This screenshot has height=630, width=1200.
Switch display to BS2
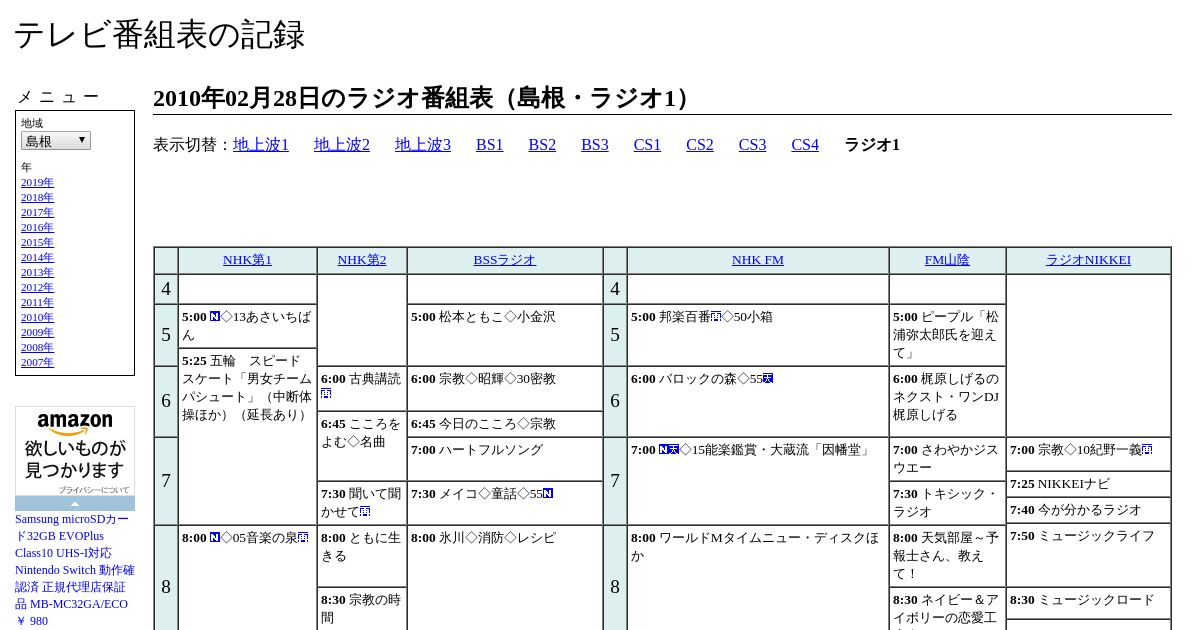click(542, 145)
